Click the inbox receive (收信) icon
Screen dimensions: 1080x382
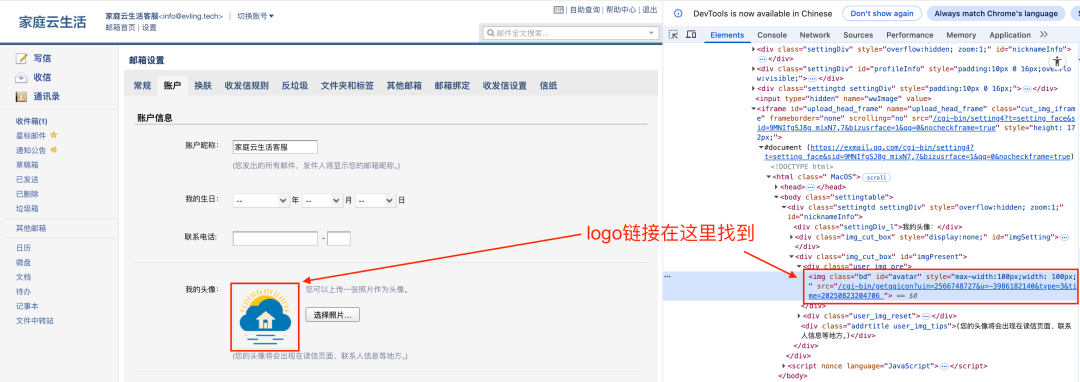(22, 78)
